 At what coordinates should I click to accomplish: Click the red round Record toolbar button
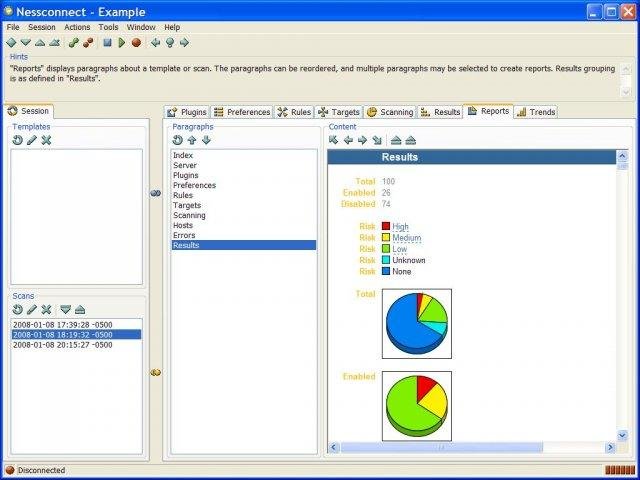tap(136, 42)
